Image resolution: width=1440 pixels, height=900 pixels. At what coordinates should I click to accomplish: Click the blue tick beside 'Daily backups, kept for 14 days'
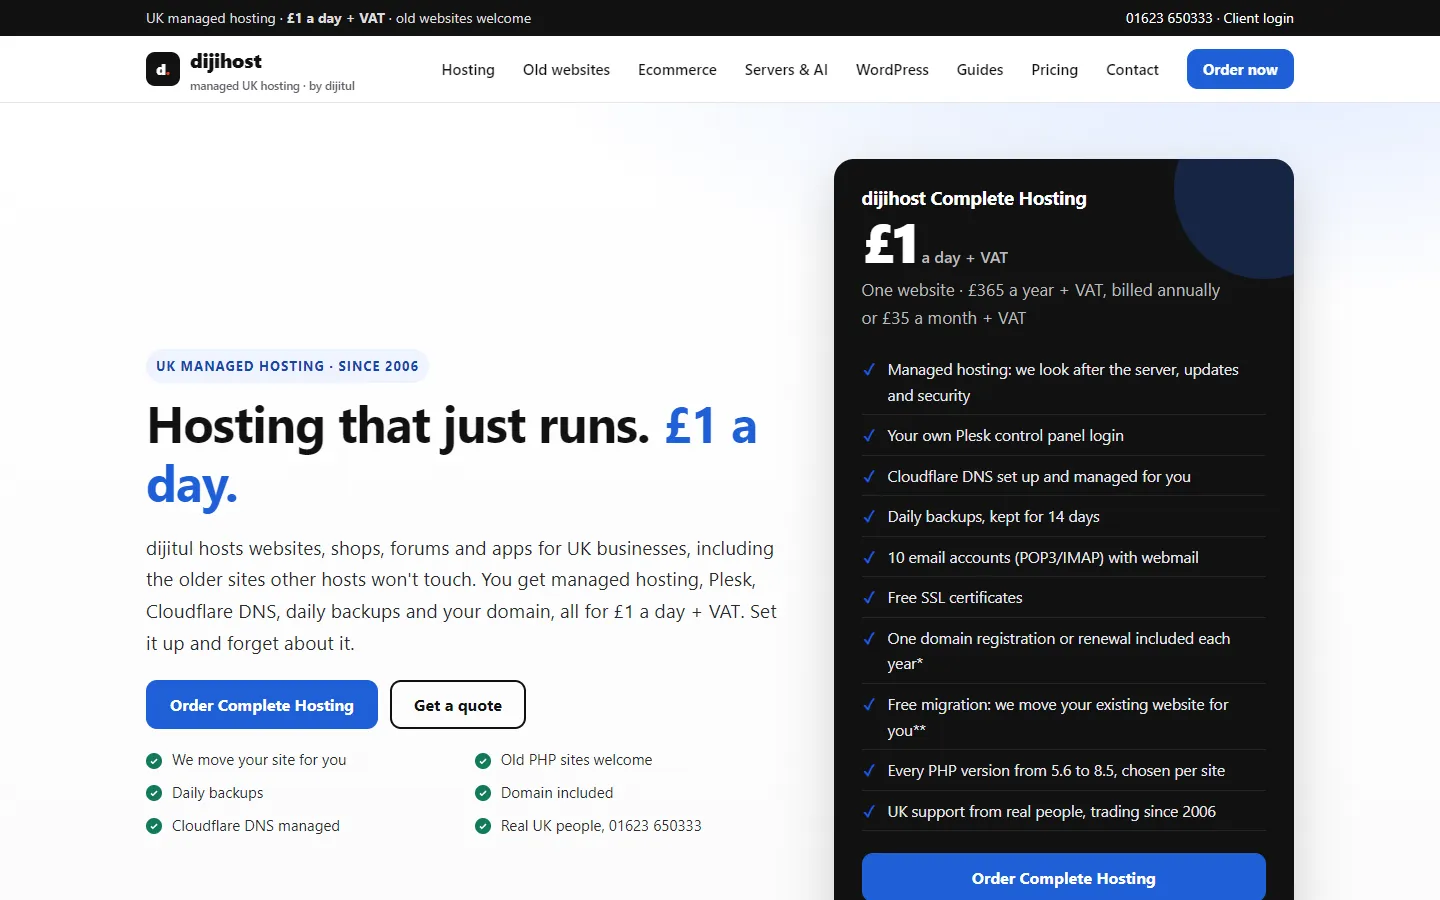click(x=869, y=517)
